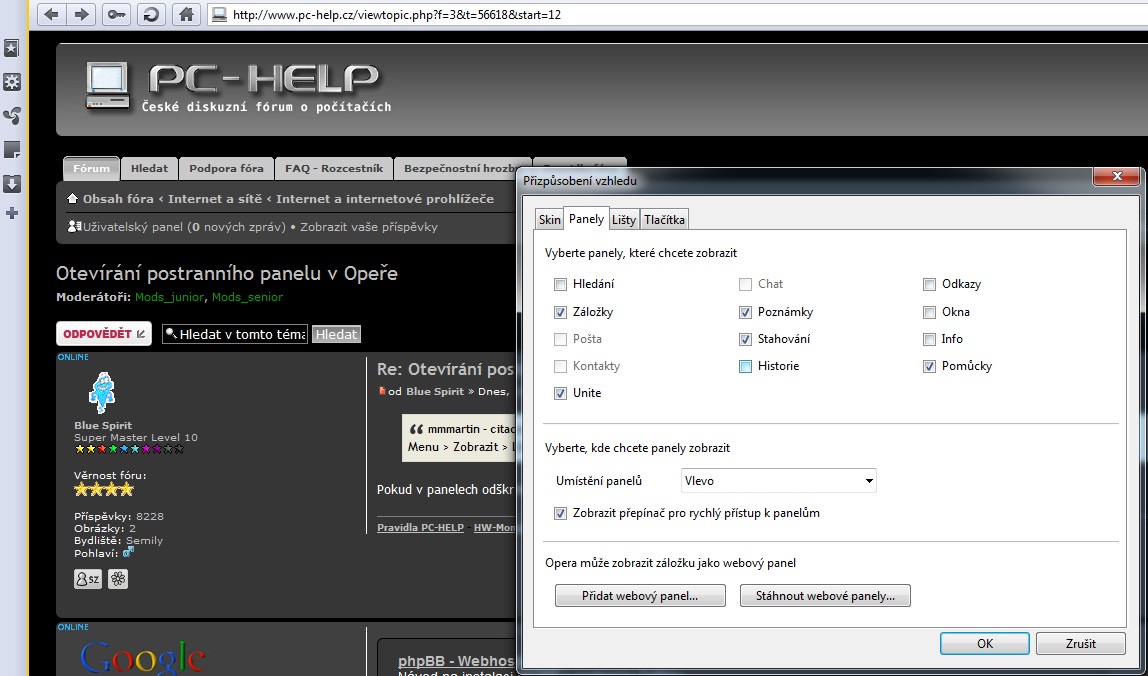Enable the Historie panel checkbox
This screenshot has width=1148, height=676.
745,366
